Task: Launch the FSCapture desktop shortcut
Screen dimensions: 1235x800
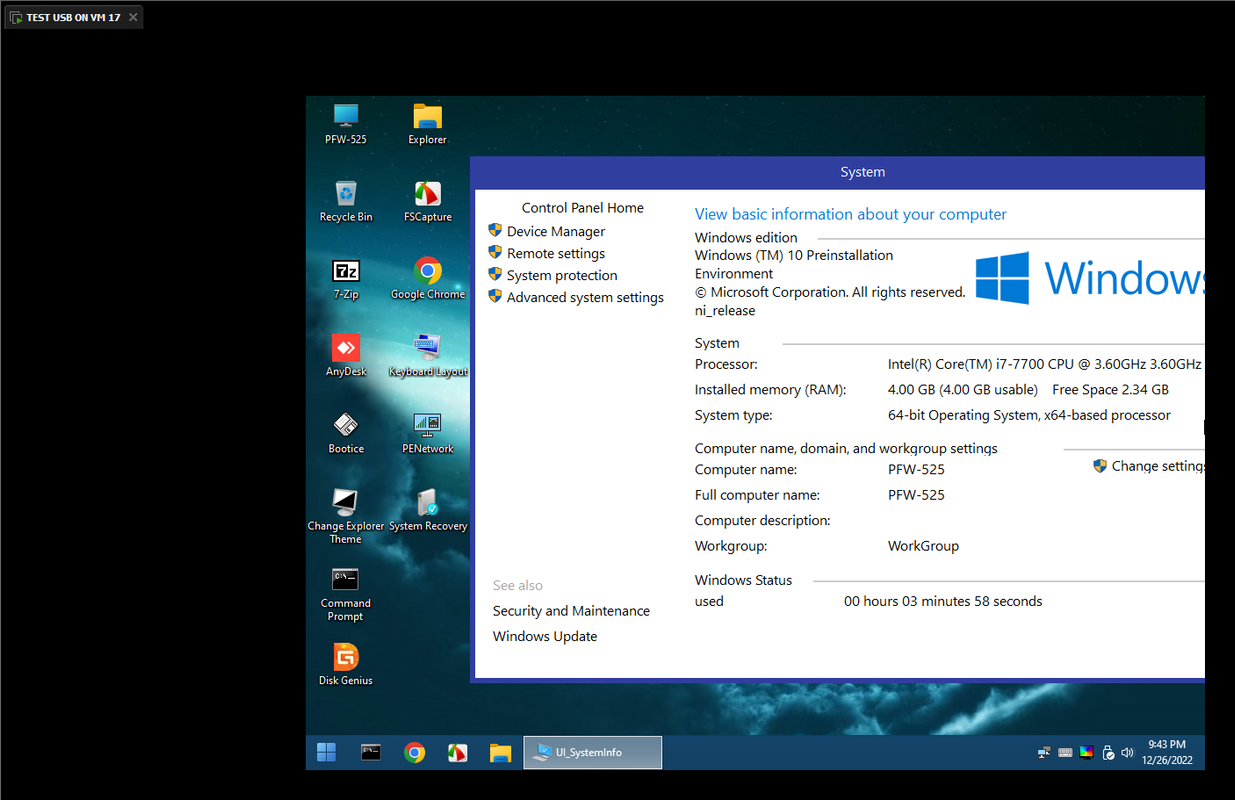Action: pyautogui.click(x=427, y=201)
